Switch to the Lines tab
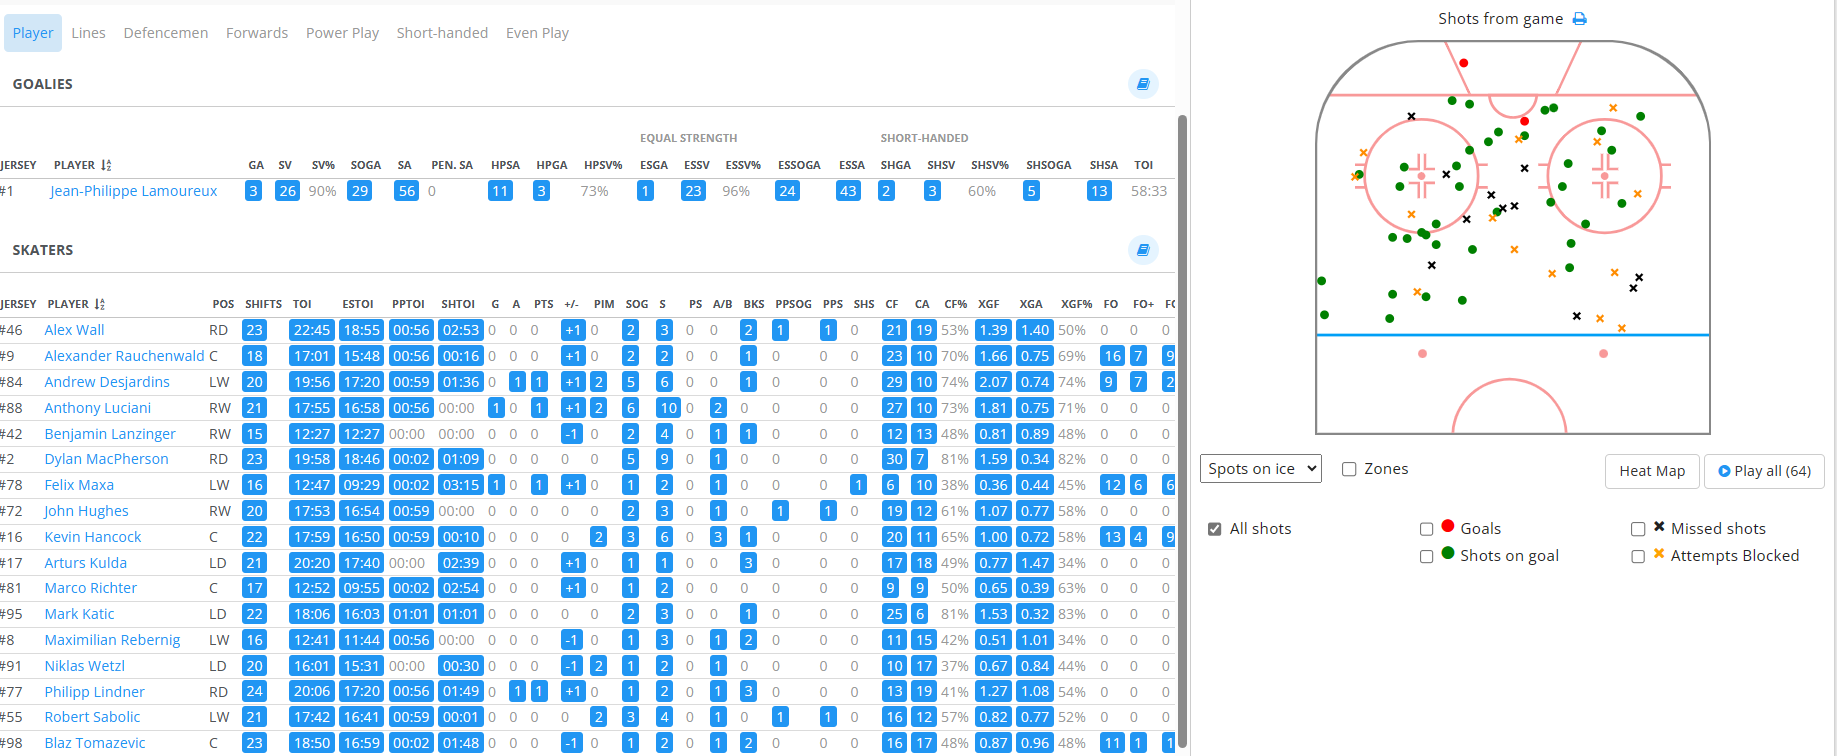Viewport: 1837px width, 756px height. [88, 33]
